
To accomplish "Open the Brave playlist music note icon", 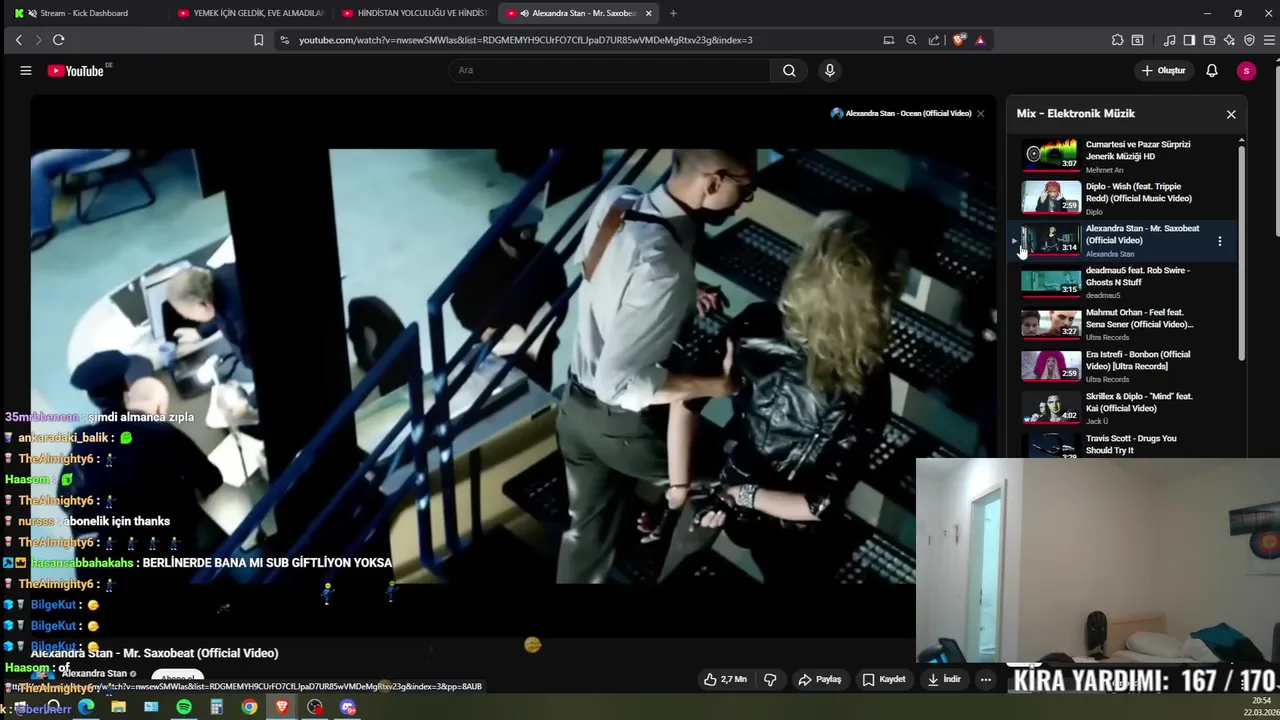I will tap(1169, 40).
